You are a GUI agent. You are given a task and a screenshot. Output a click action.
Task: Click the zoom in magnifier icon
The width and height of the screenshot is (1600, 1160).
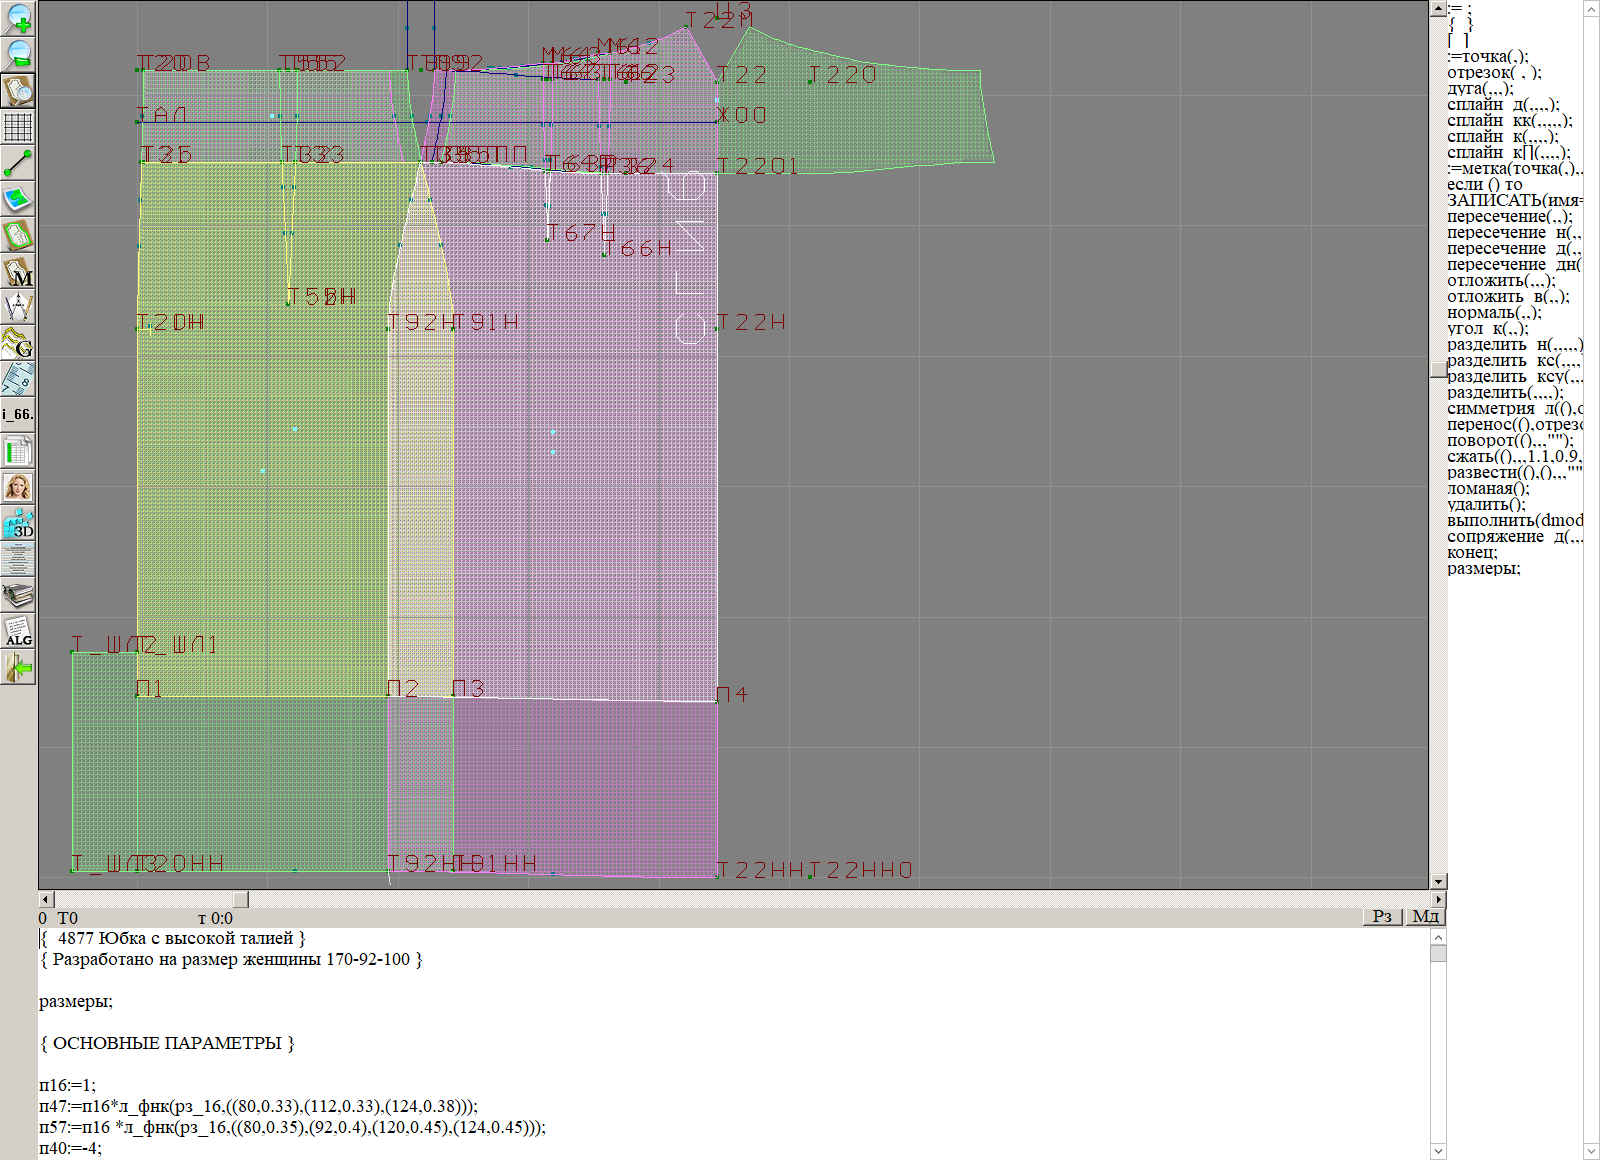point(18,18)
